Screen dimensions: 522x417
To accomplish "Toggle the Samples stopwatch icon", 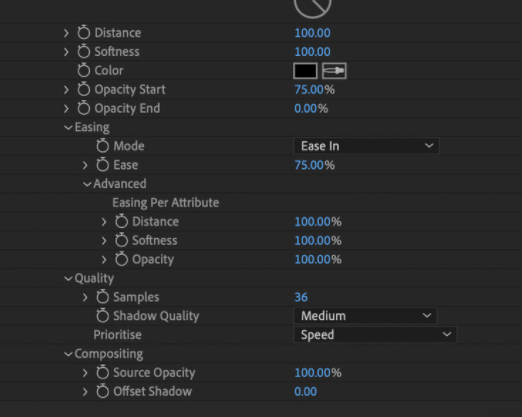I will [x=103, y=297].
